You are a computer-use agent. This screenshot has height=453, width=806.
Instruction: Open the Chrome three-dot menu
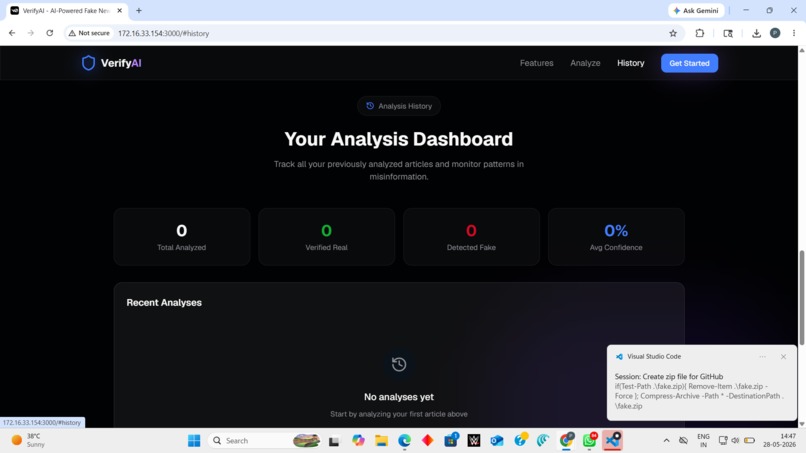point(794,33)
